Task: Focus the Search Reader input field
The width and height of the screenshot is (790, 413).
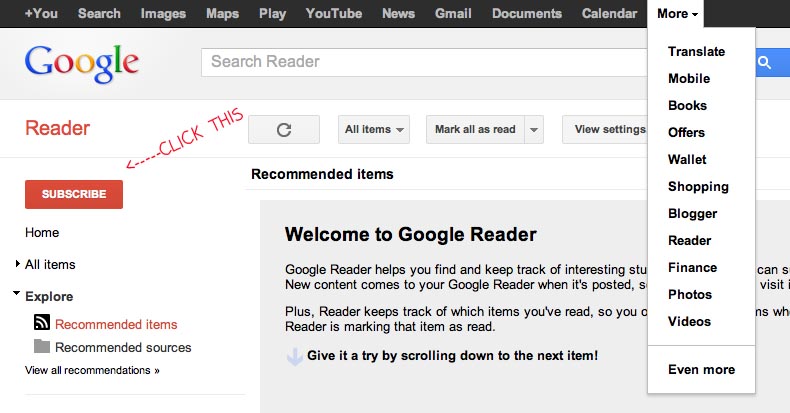Action: pos(420,62)
